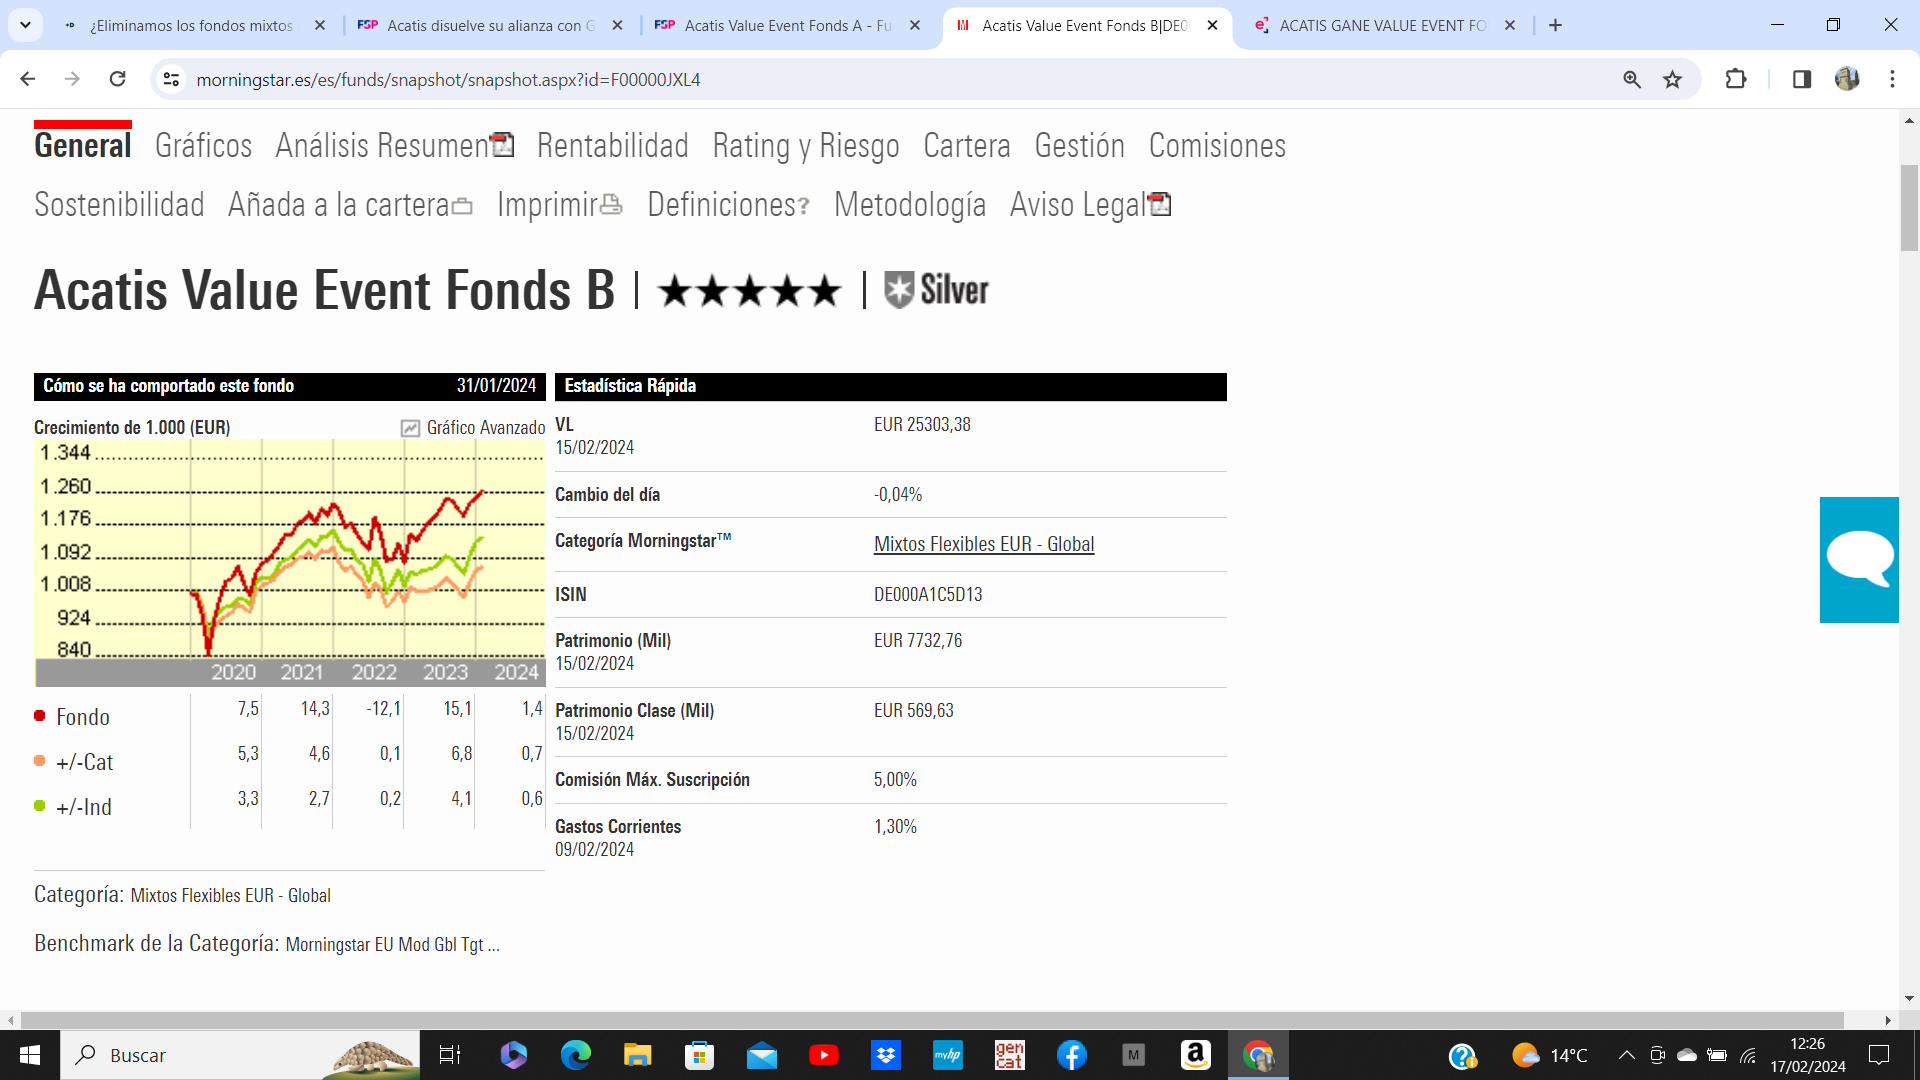
Task: Click the fund growth chart
Action: point(290,562)
